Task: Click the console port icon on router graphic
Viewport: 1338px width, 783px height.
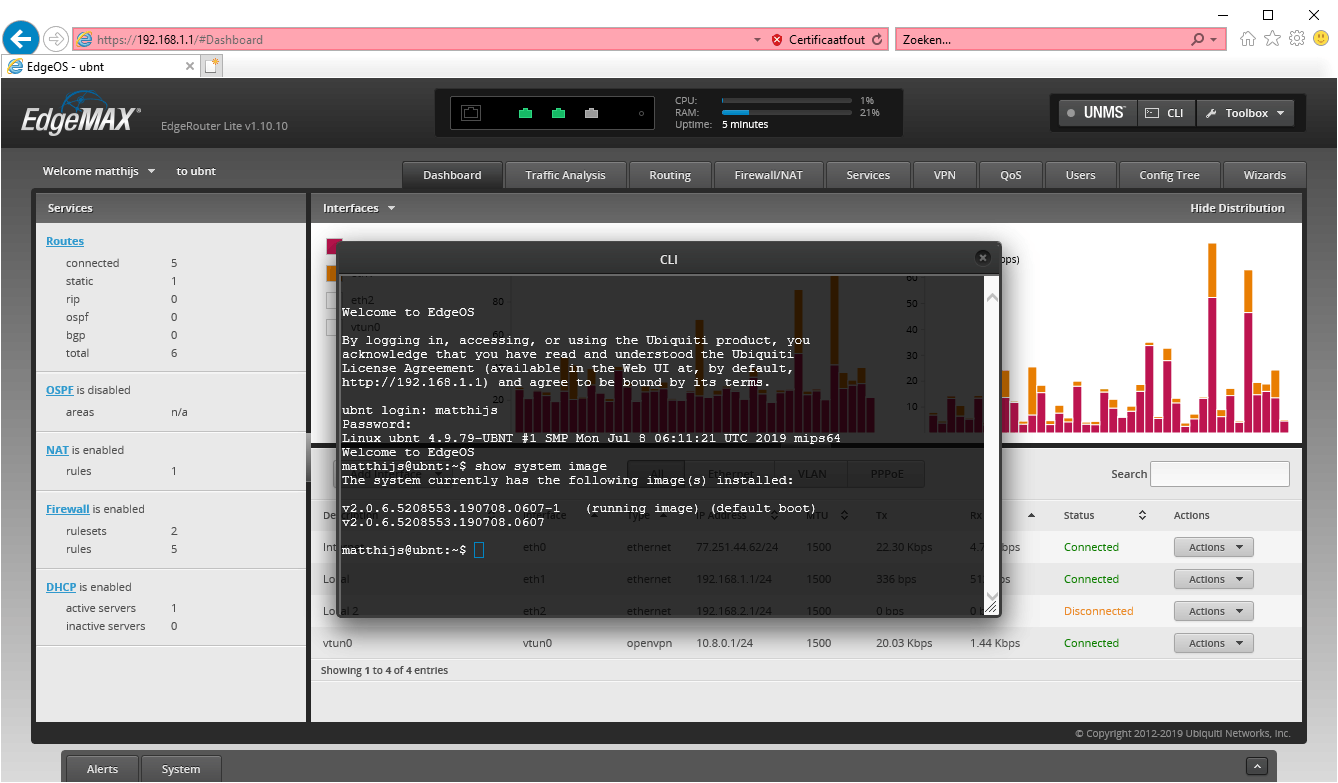Action: (x=471, y=113)
